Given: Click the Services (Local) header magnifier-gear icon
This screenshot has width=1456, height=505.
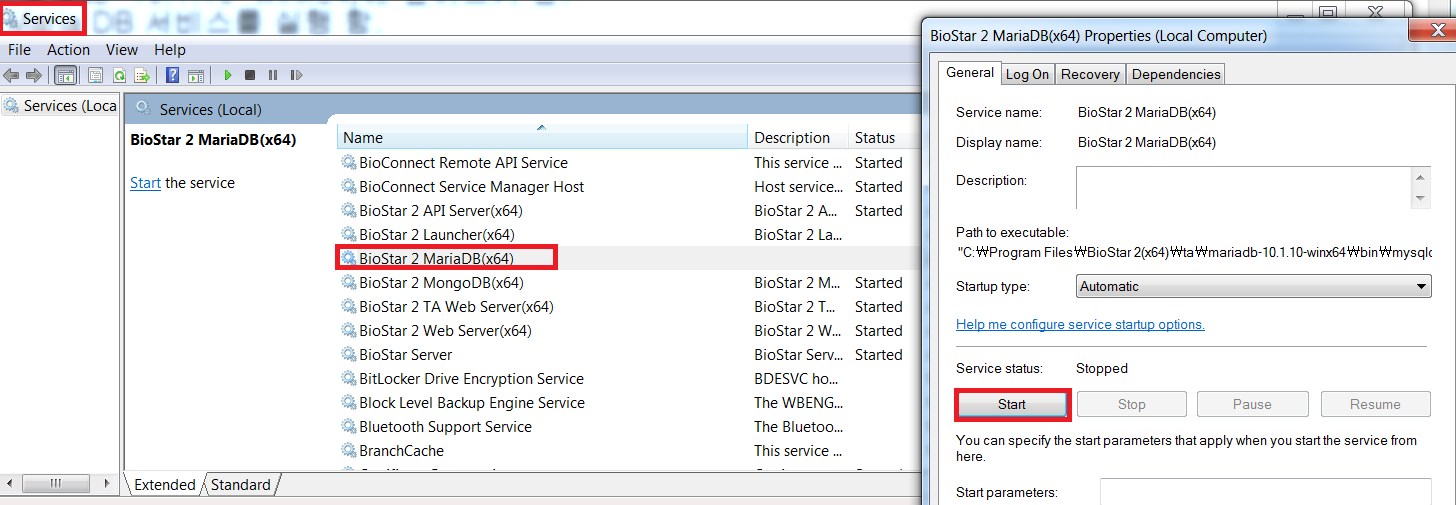Looking at the screenshot, I should point(144,108).
